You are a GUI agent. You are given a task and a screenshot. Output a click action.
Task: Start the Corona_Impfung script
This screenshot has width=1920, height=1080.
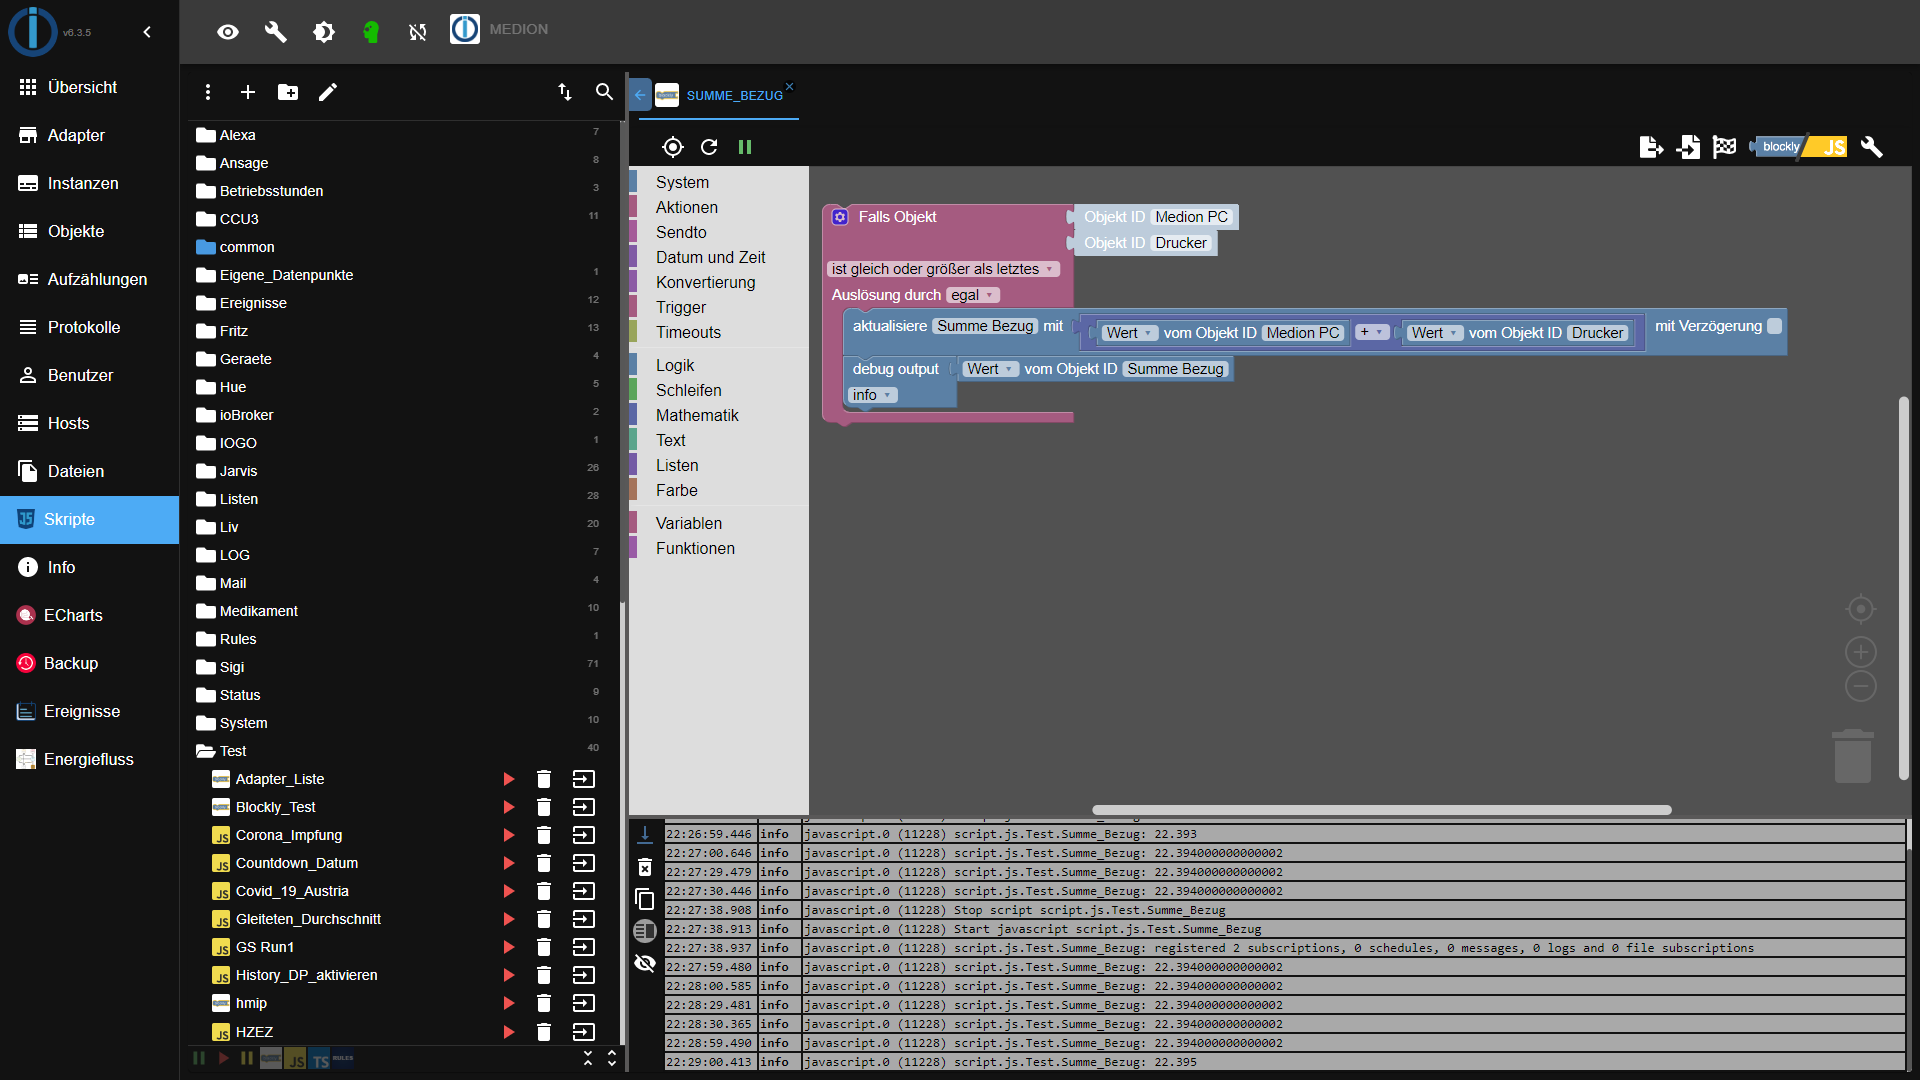509,835
